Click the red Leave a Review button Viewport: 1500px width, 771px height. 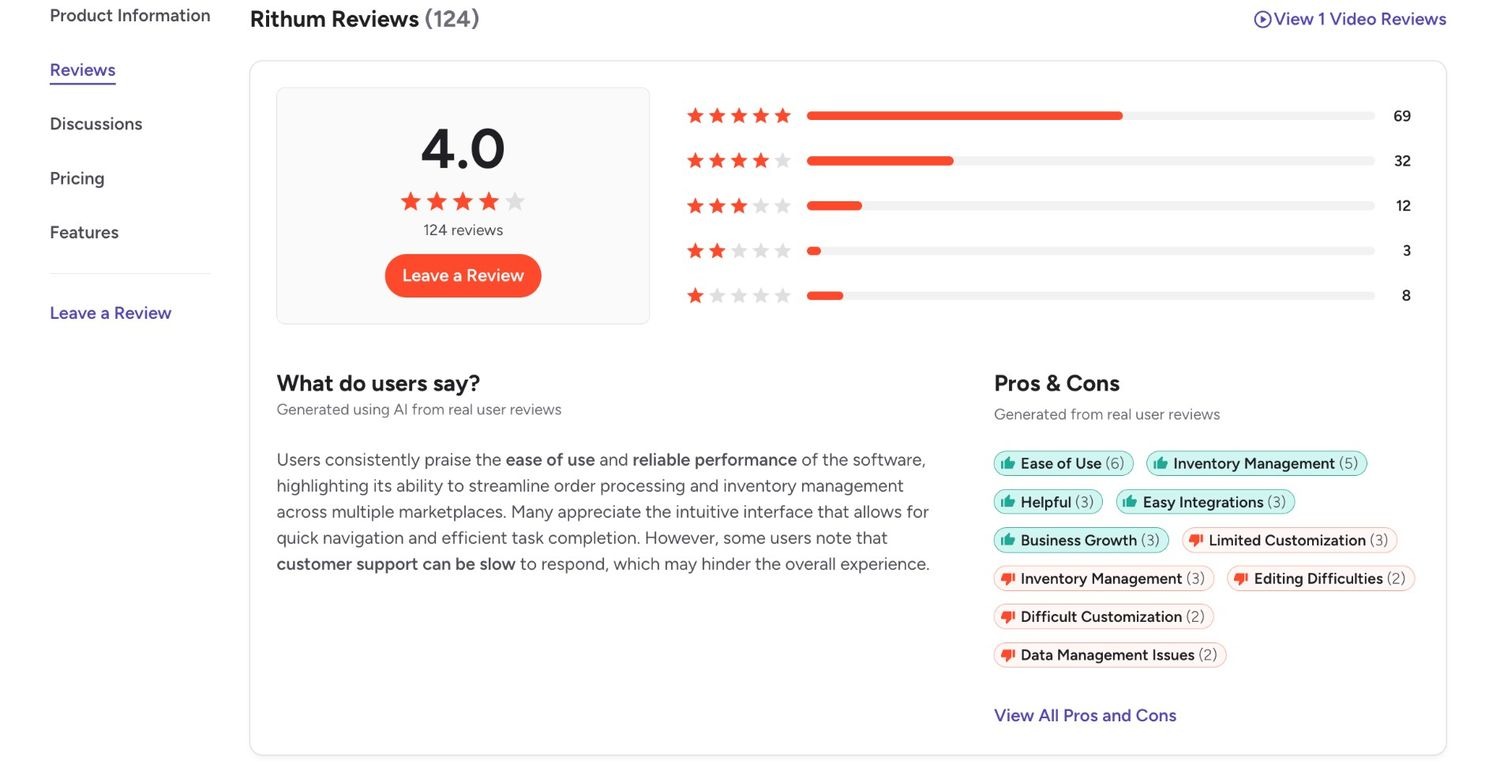(463, 276)
